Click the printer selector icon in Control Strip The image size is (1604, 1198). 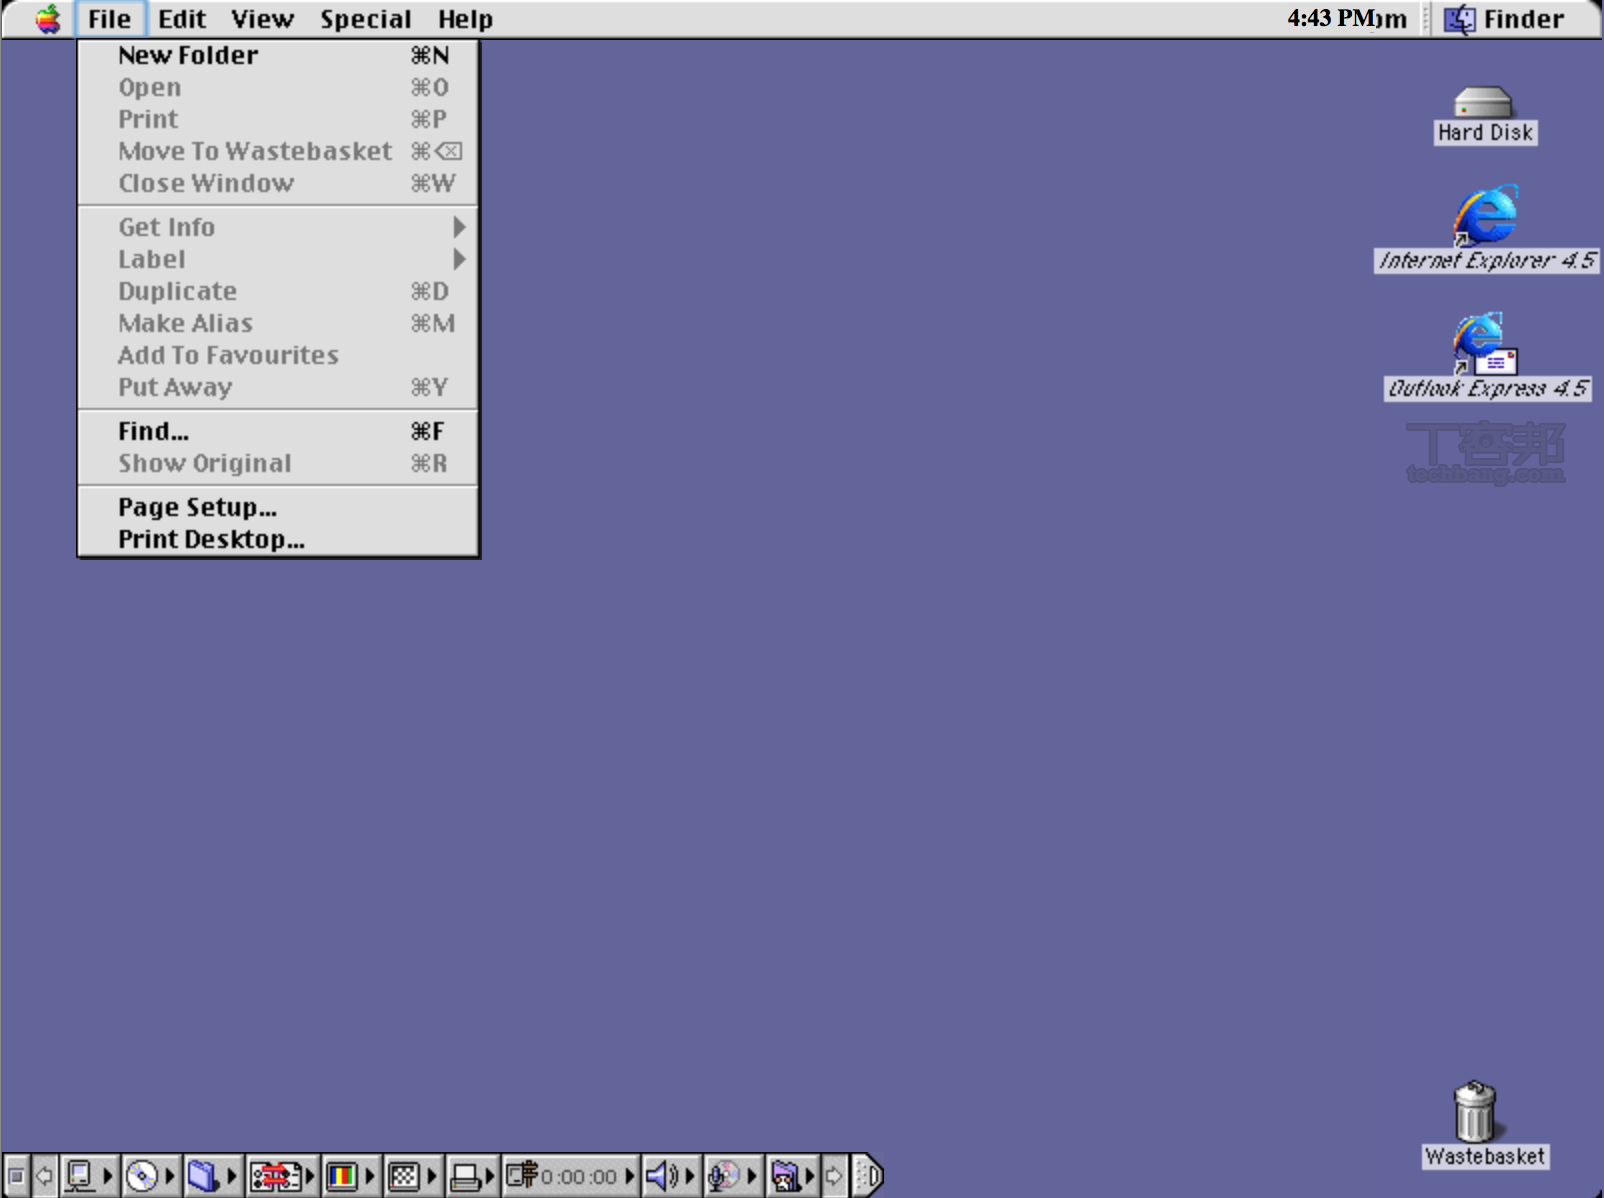pos(465,1176)
